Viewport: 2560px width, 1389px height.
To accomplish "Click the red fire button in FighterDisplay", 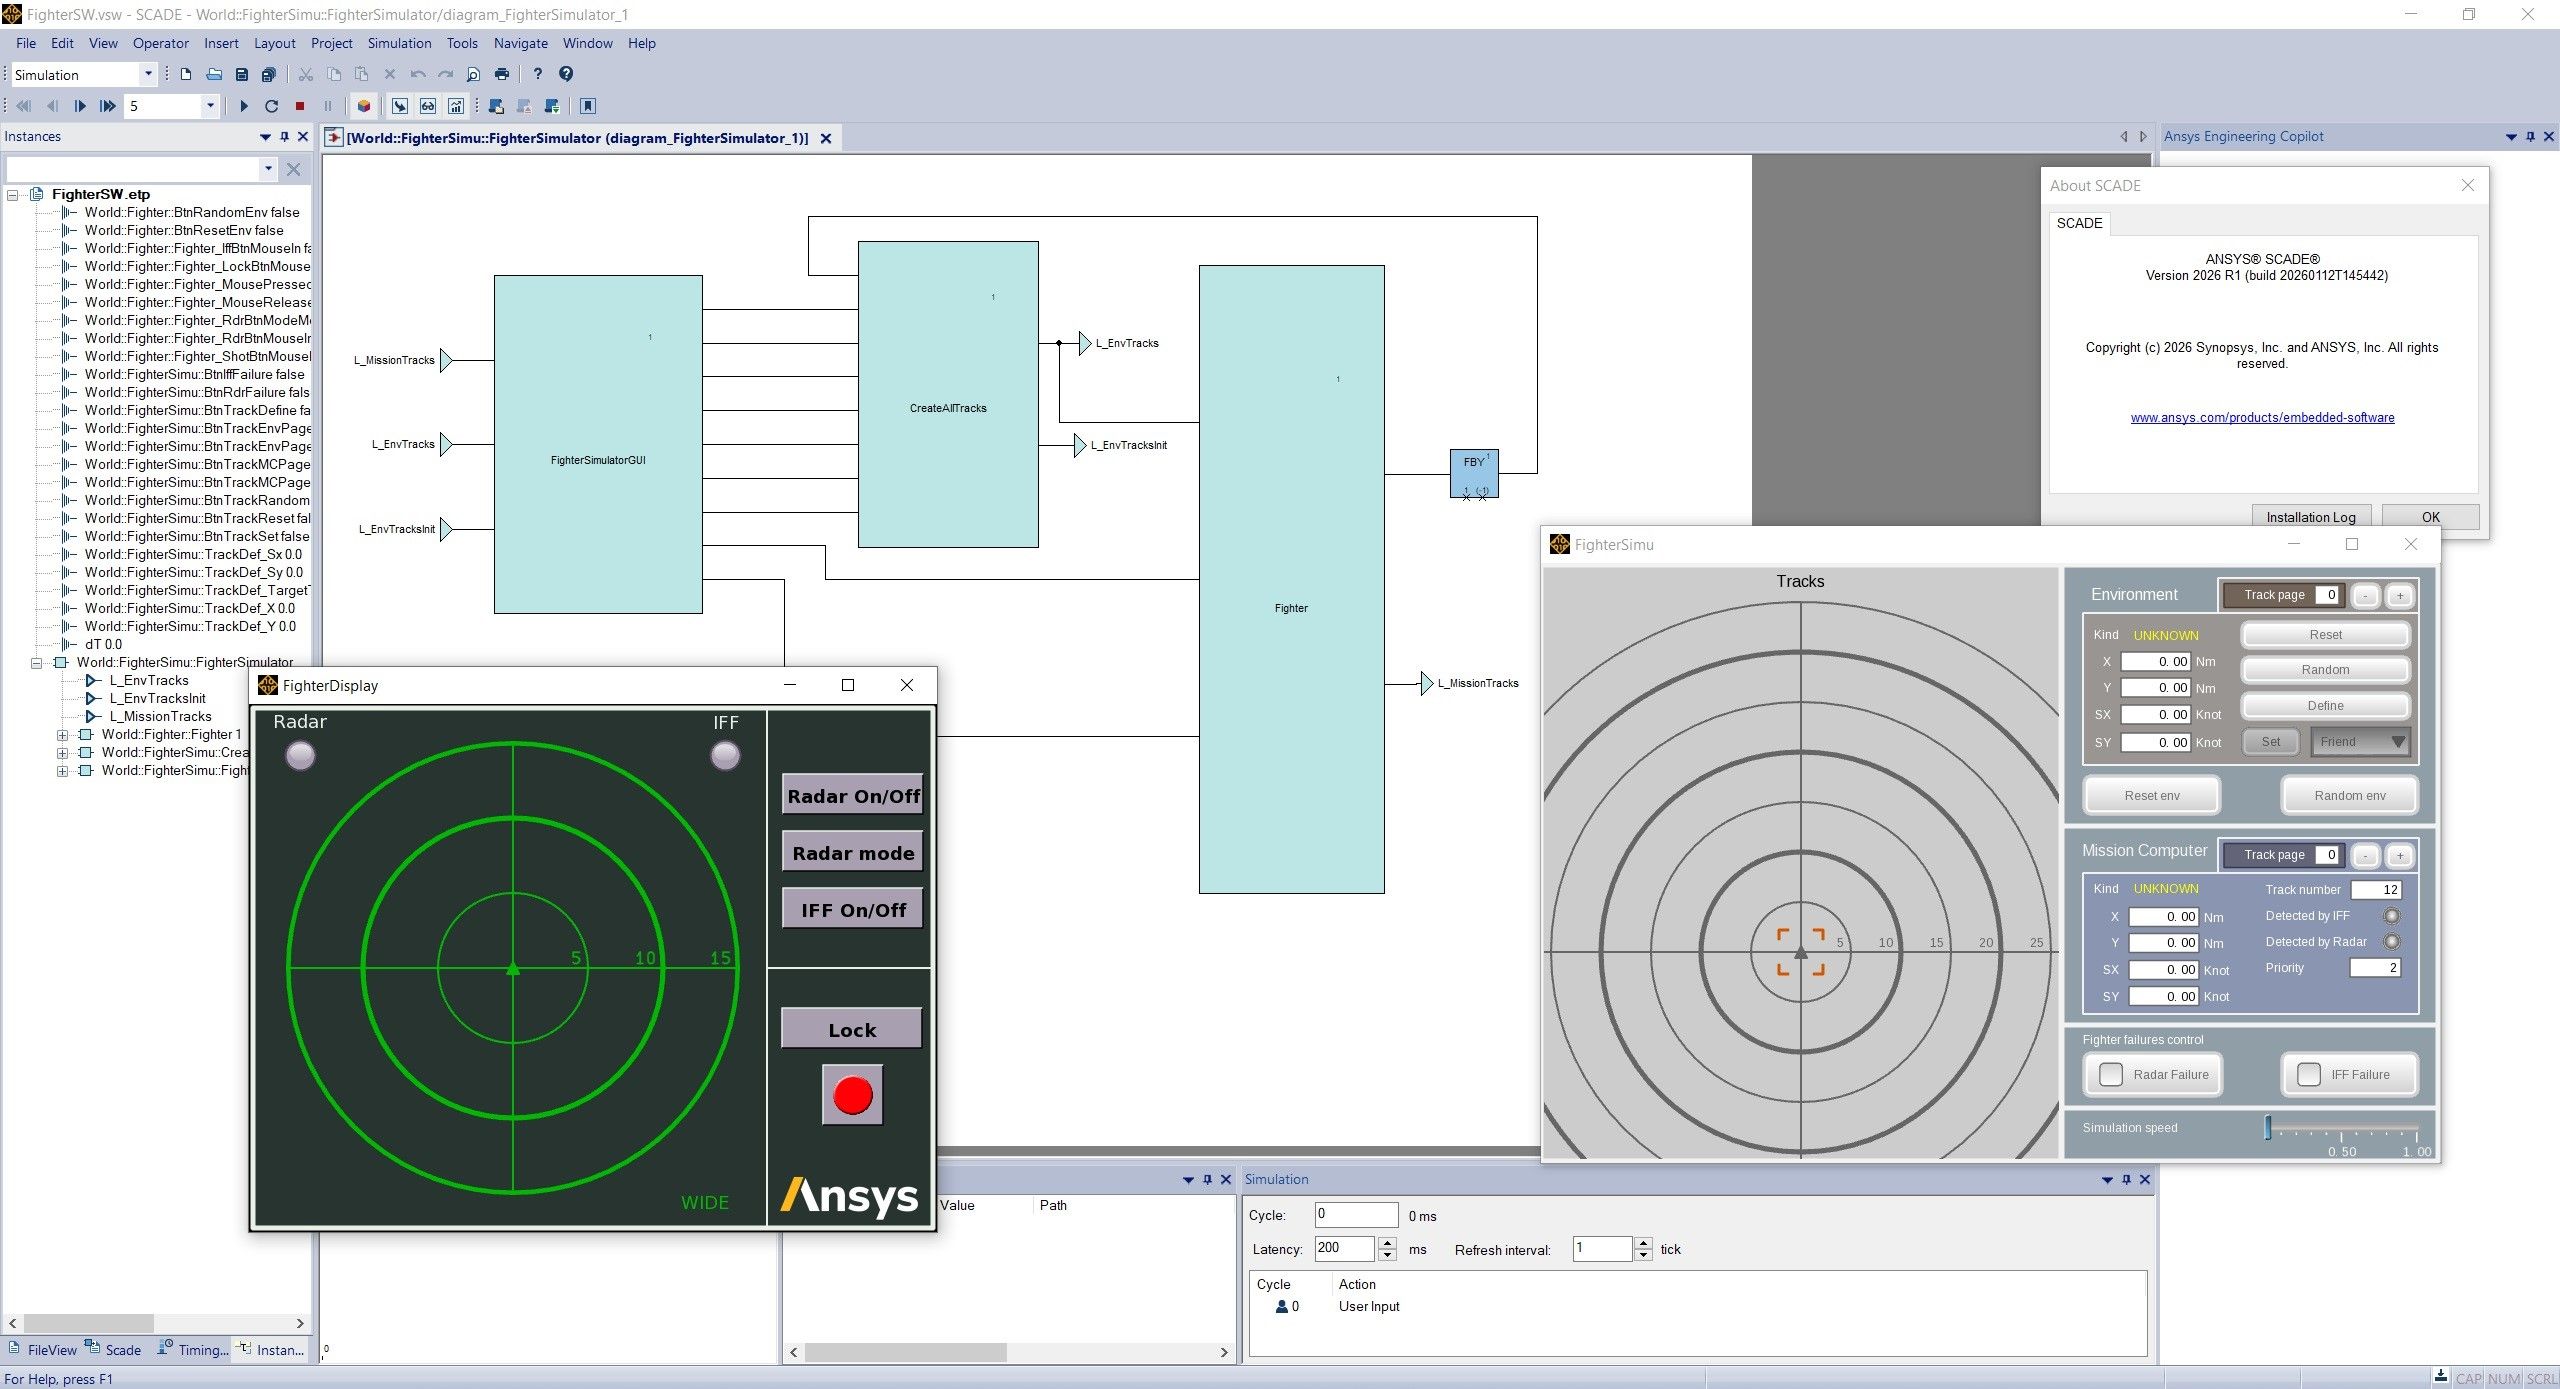I will coord(852,1095).
